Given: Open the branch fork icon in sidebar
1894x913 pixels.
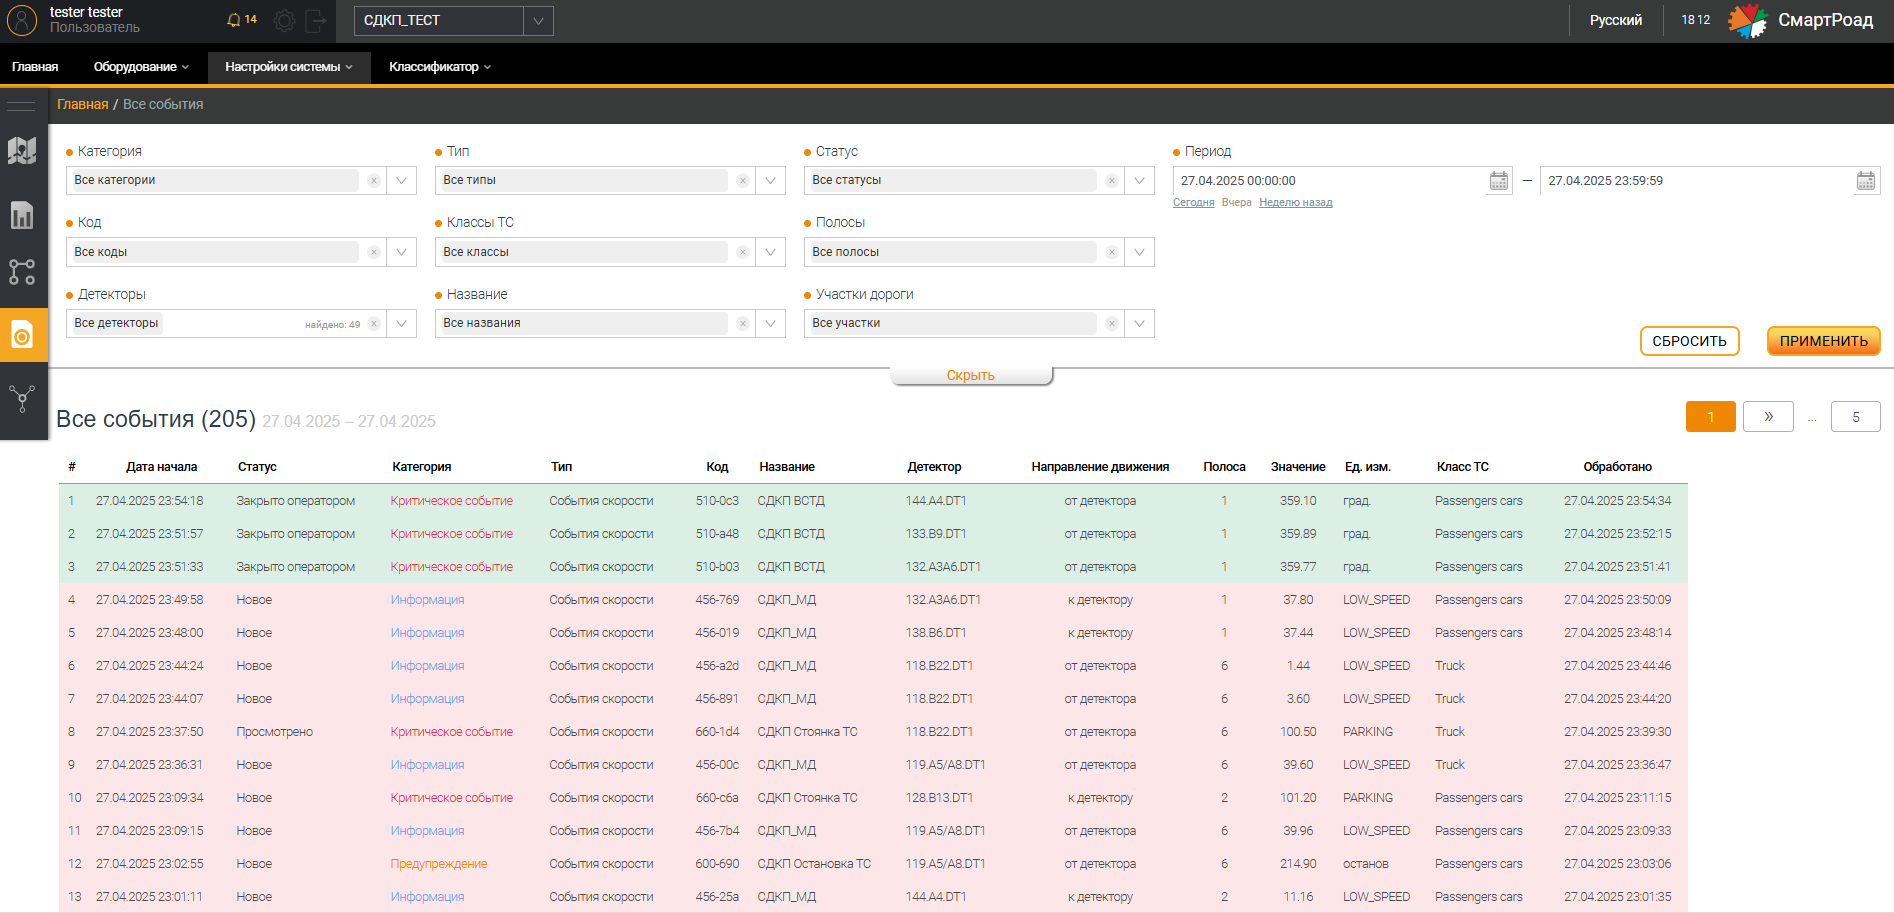Looking at the screenshot, I should [22, 399].
